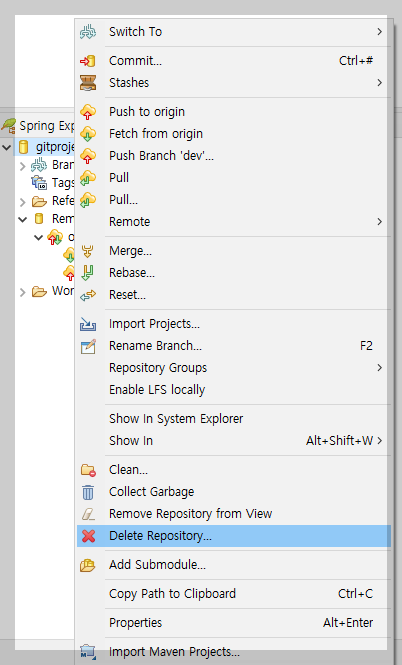The height and width of the screenshot is (665, 402).
Task: Click the Stashes chest icon
Action: tap(88, 83)
